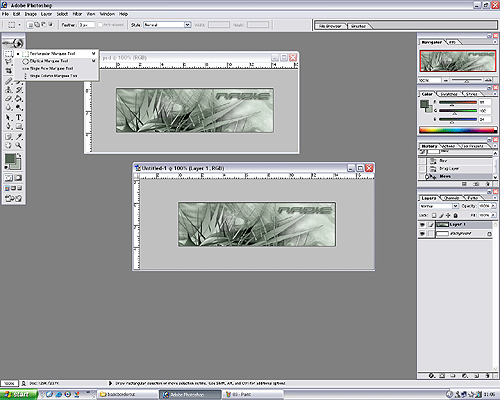
Task: Select the Crop tool
Action: [8, 71]
